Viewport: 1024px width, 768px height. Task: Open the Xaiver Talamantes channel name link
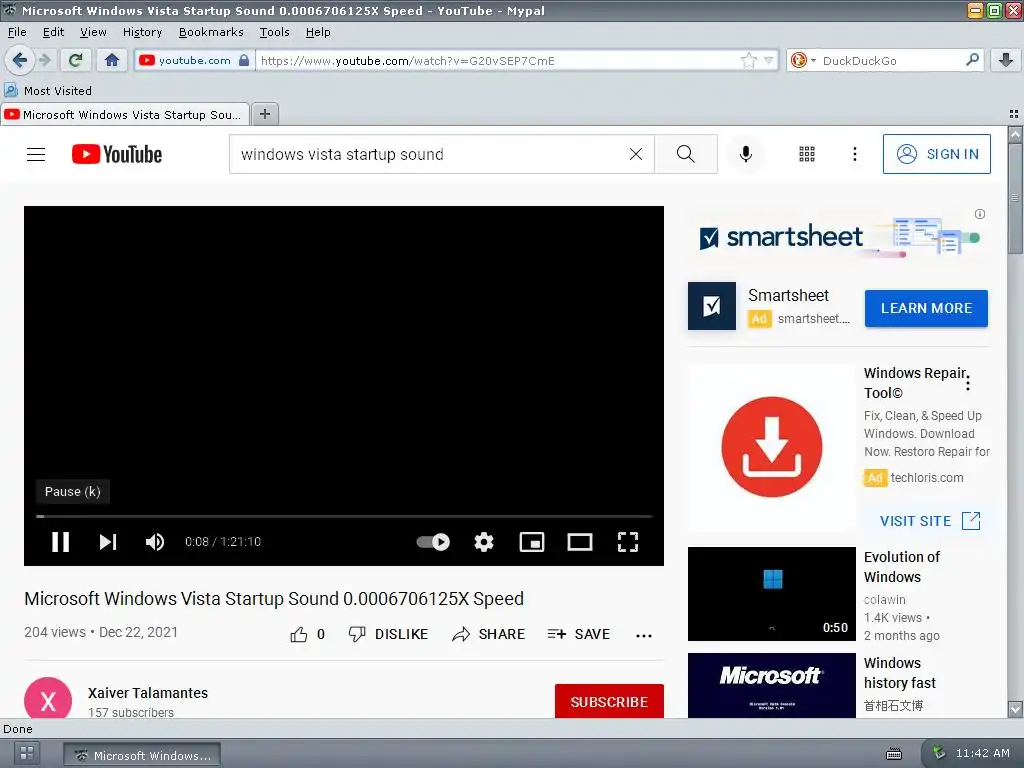148,693
